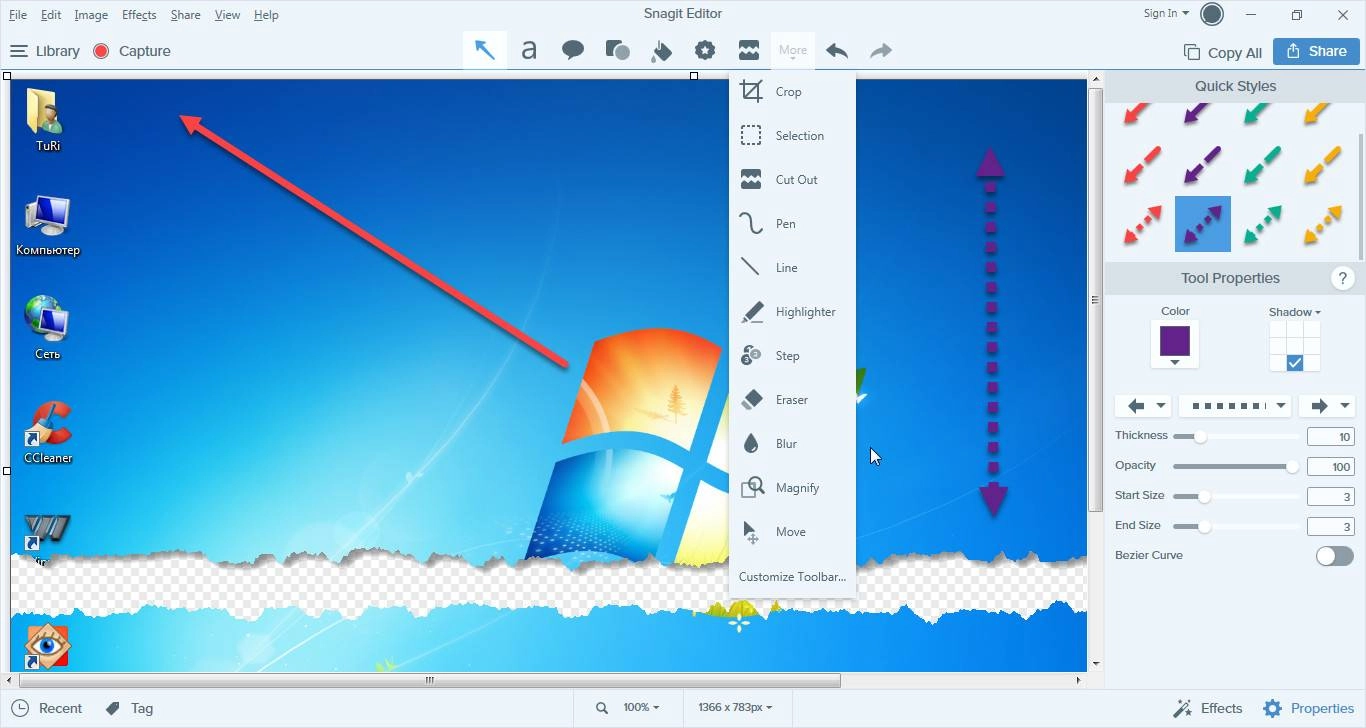Select the Arrow tool in the toolbar

(x=485, y=50)
